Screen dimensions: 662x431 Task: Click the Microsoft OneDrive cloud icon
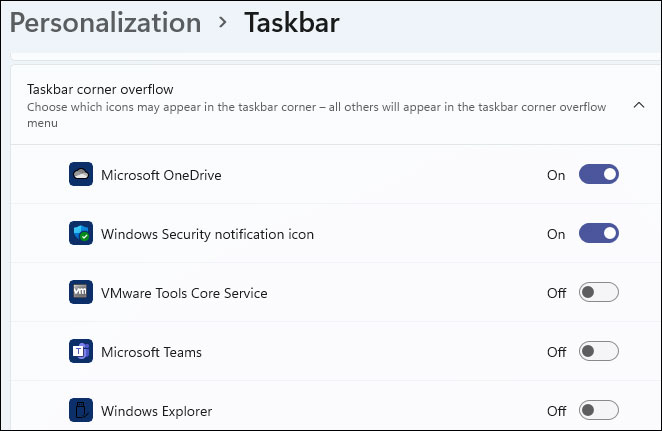(81, 175)
